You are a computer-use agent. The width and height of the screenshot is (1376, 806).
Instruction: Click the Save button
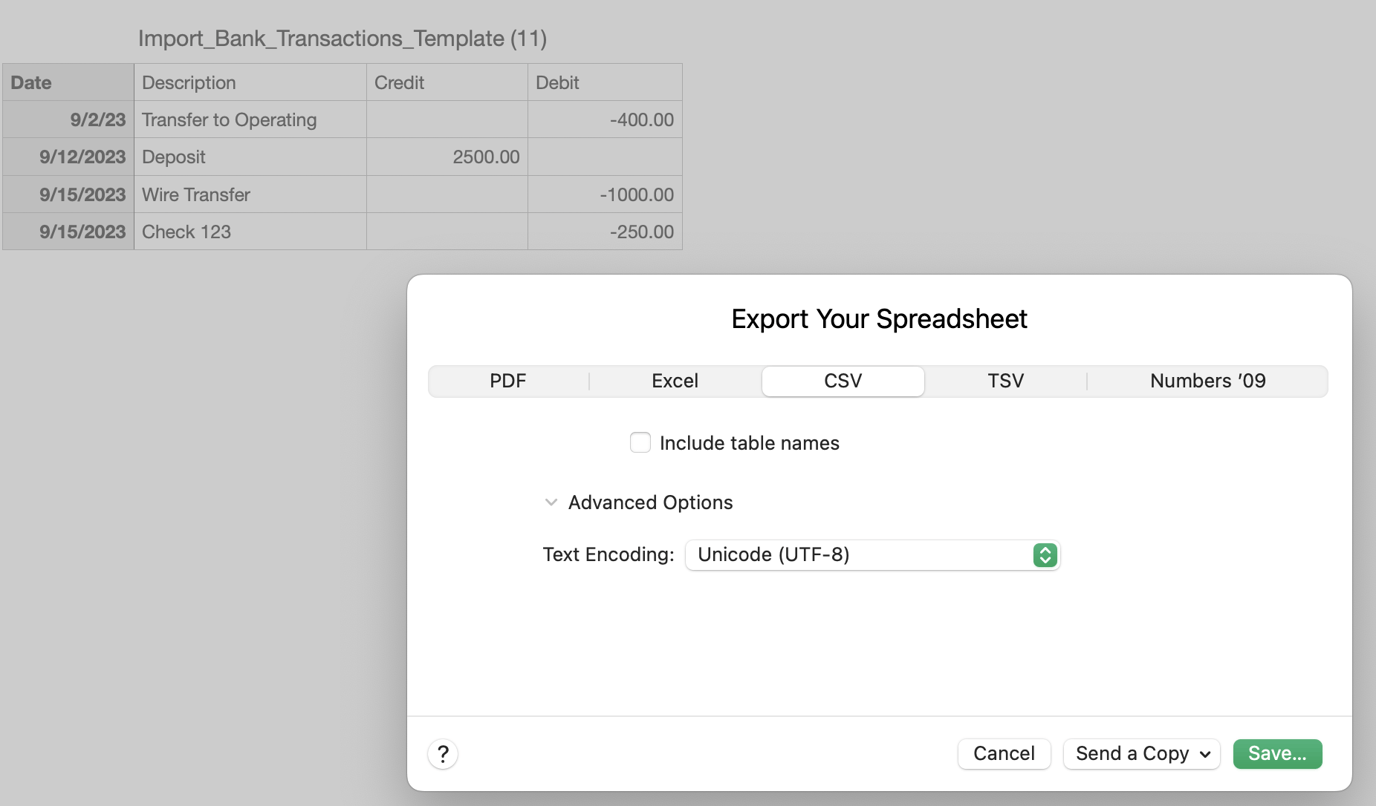[1277, 753]
